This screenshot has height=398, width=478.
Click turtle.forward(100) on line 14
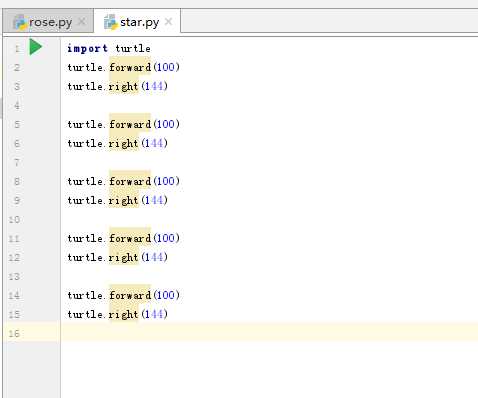(123, 295)
